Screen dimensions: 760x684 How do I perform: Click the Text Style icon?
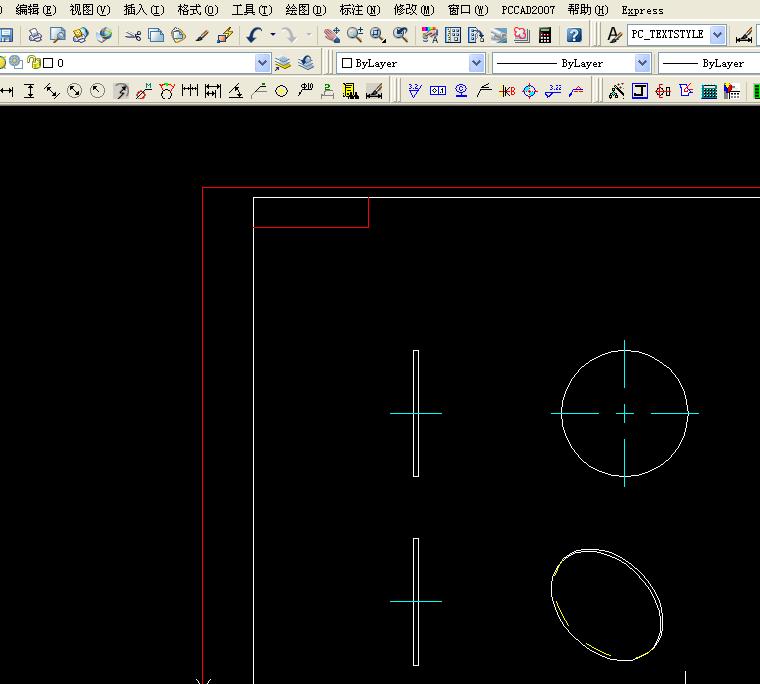614,35
